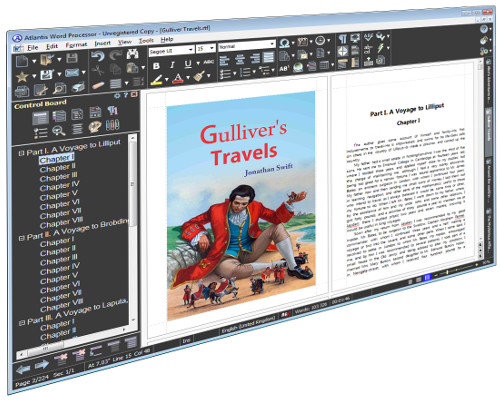Undo the last action

tap(97, 56)
